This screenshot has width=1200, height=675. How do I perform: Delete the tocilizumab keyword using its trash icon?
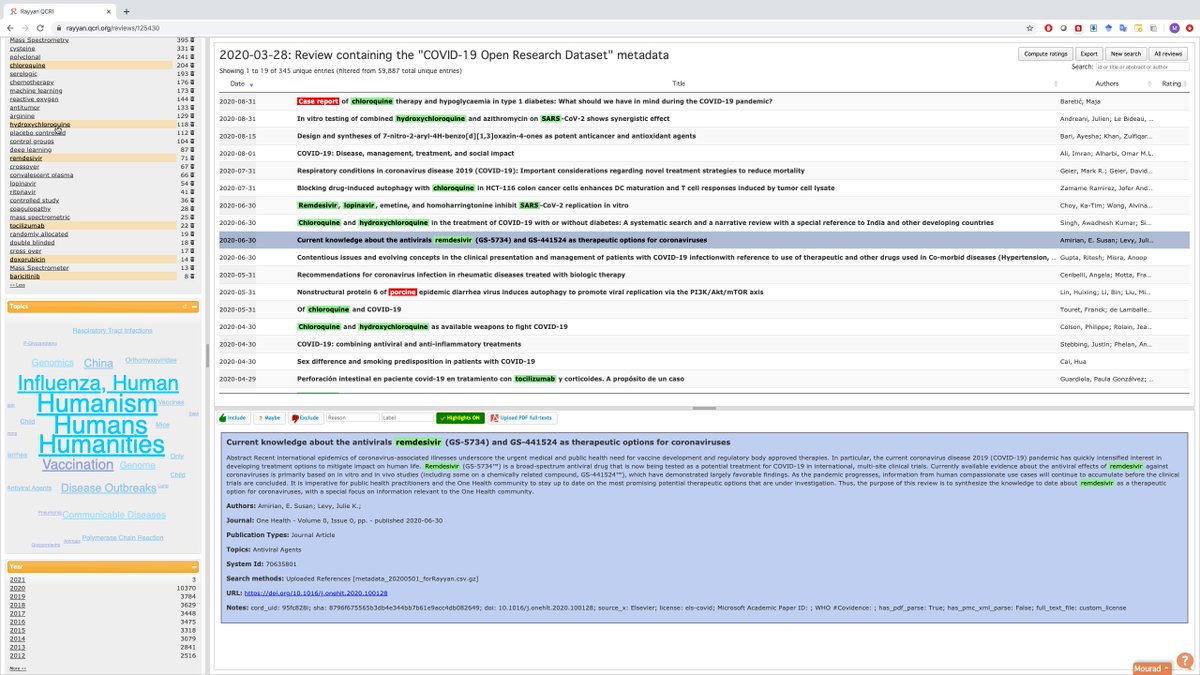(x=192, y=226)
